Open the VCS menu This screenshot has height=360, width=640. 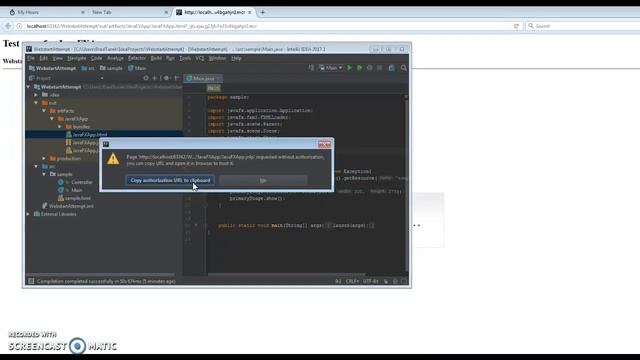[200, 58]
